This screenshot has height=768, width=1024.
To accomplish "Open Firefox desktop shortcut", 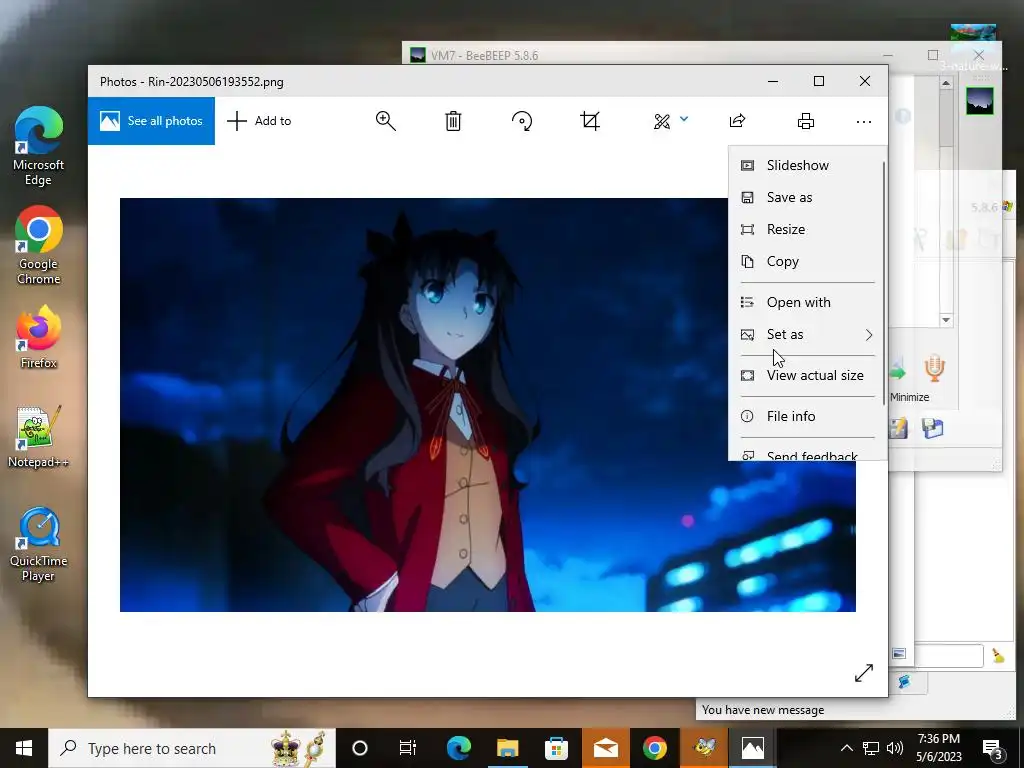I will pos(39,338).
